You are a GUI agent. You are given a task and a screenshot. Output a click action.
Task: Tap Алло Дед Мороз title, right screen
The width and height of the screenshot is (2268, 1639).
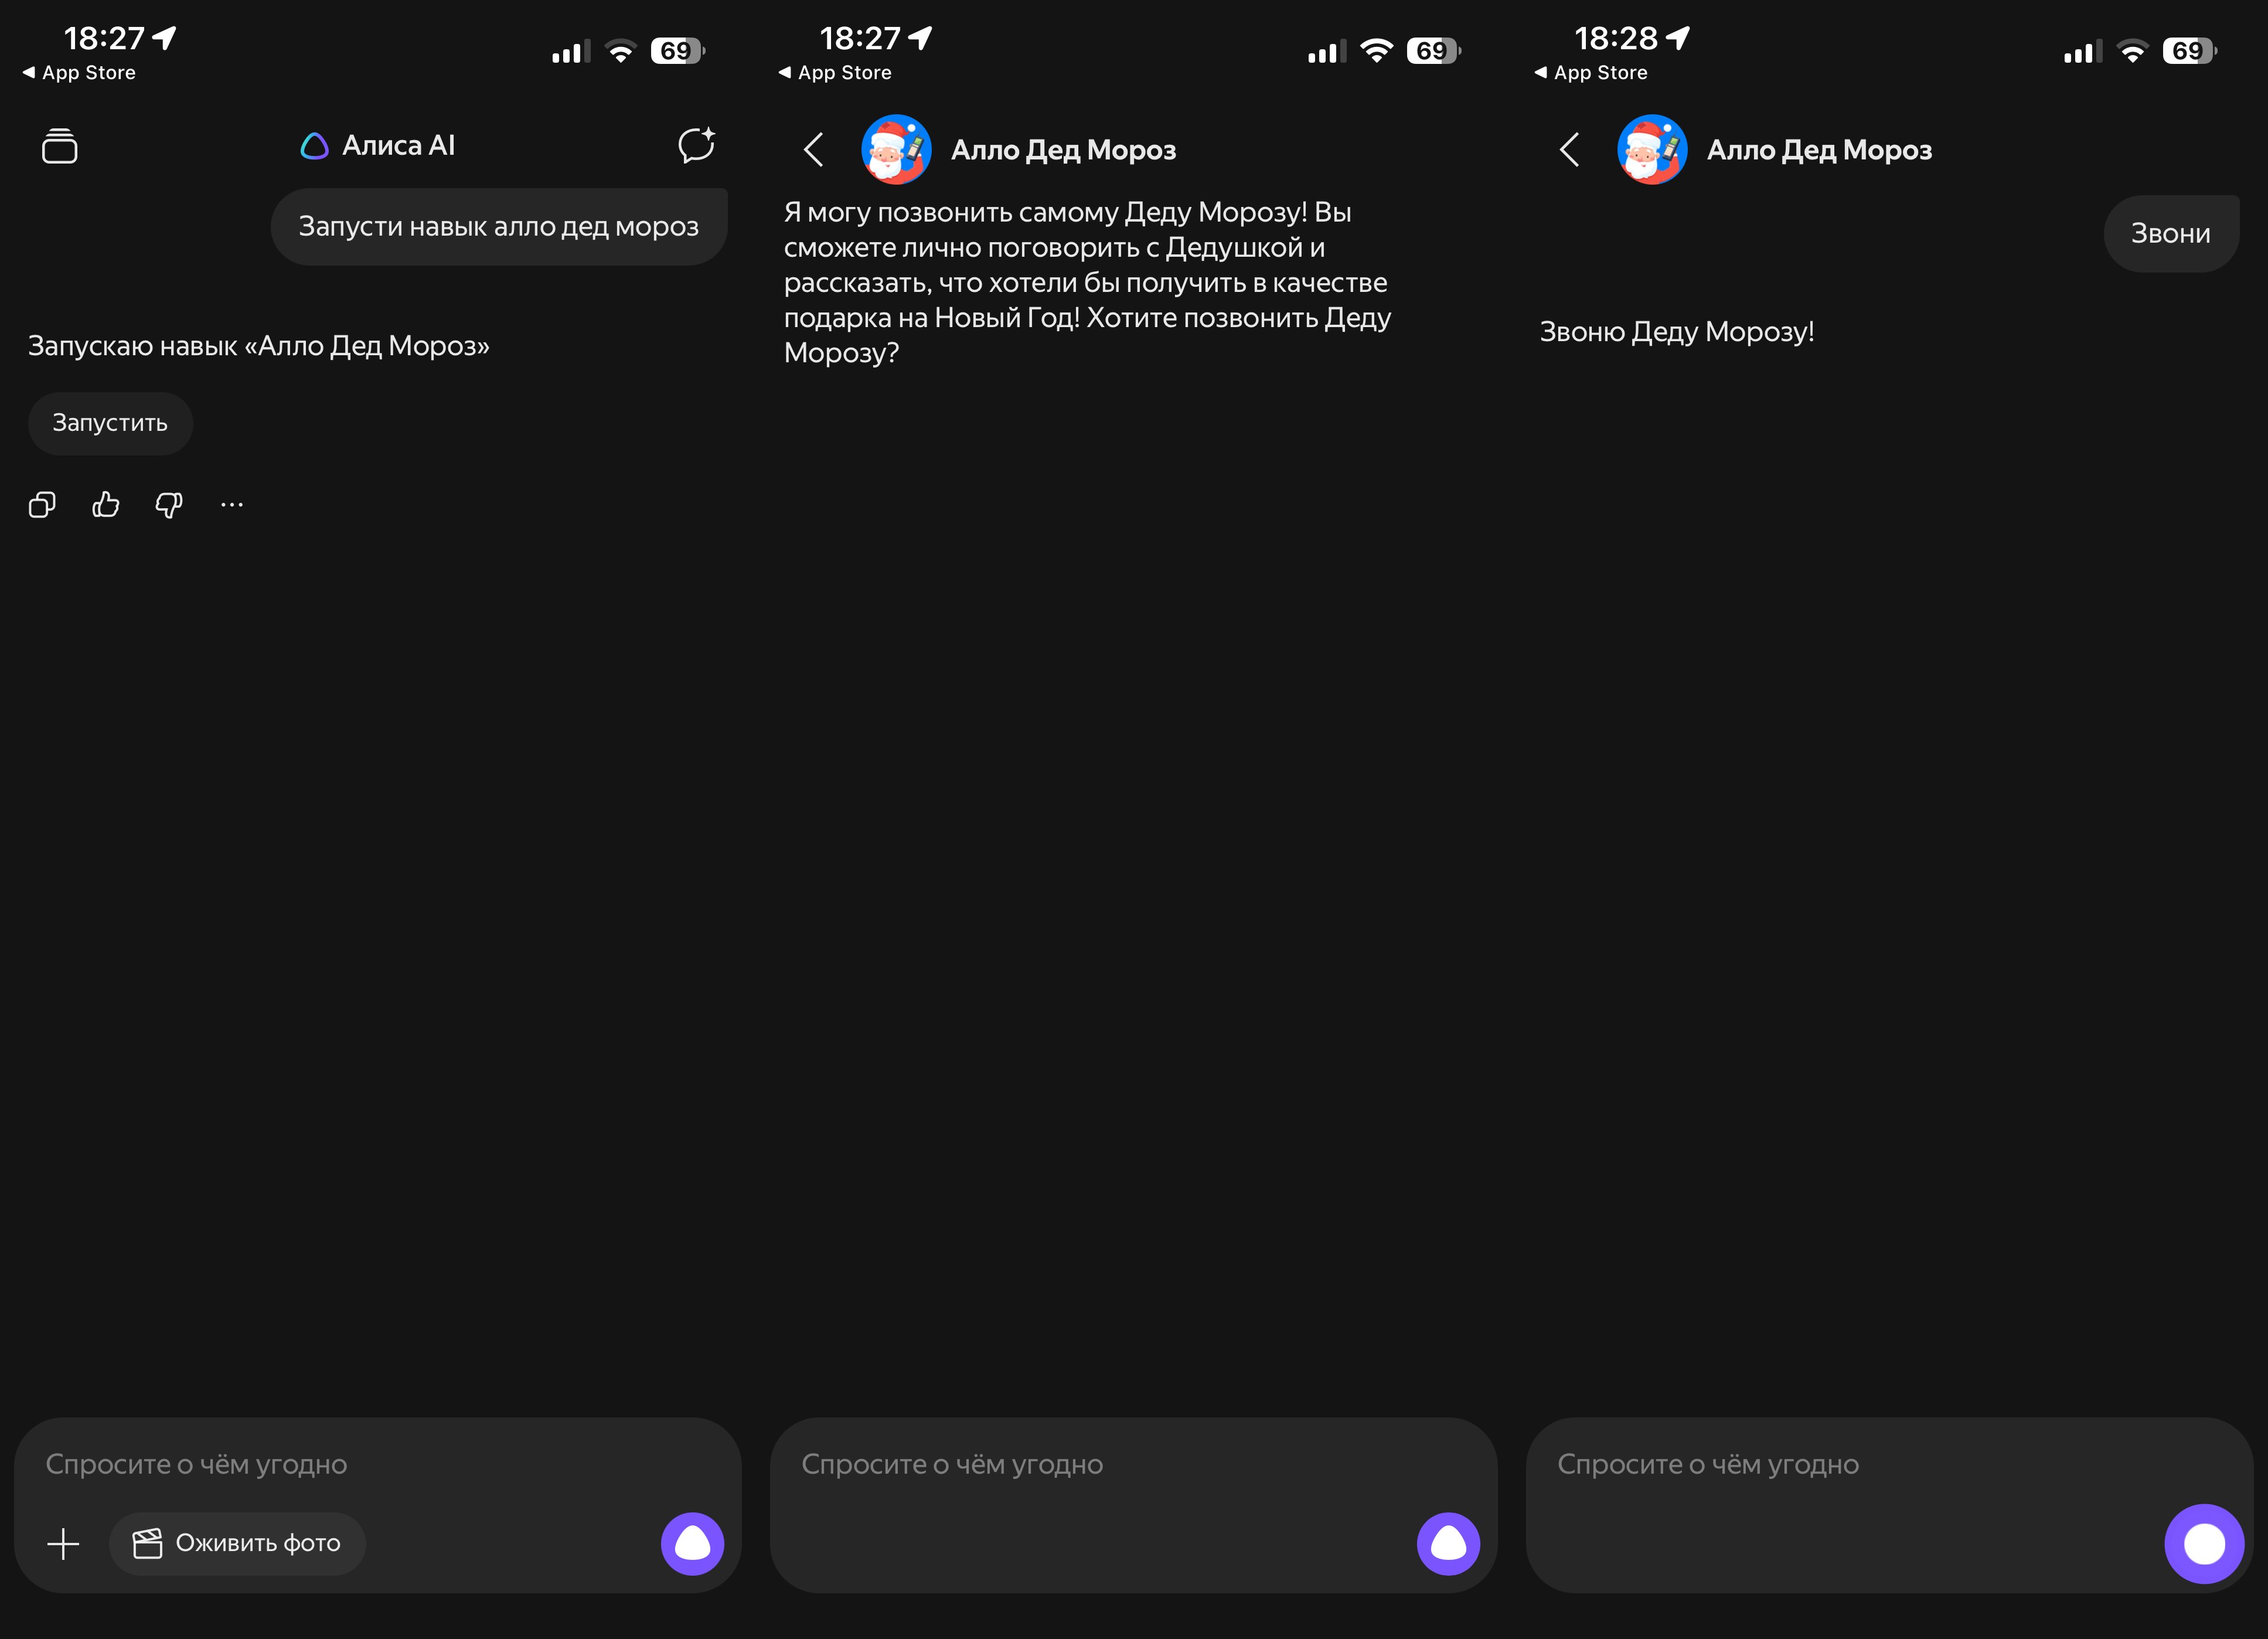(1818, 150)
